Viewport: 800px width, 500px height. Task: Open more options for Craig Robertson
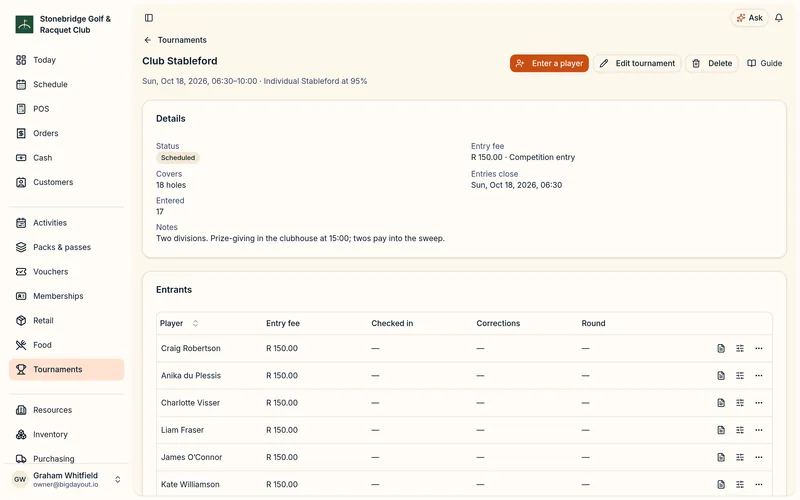[759, 348]
